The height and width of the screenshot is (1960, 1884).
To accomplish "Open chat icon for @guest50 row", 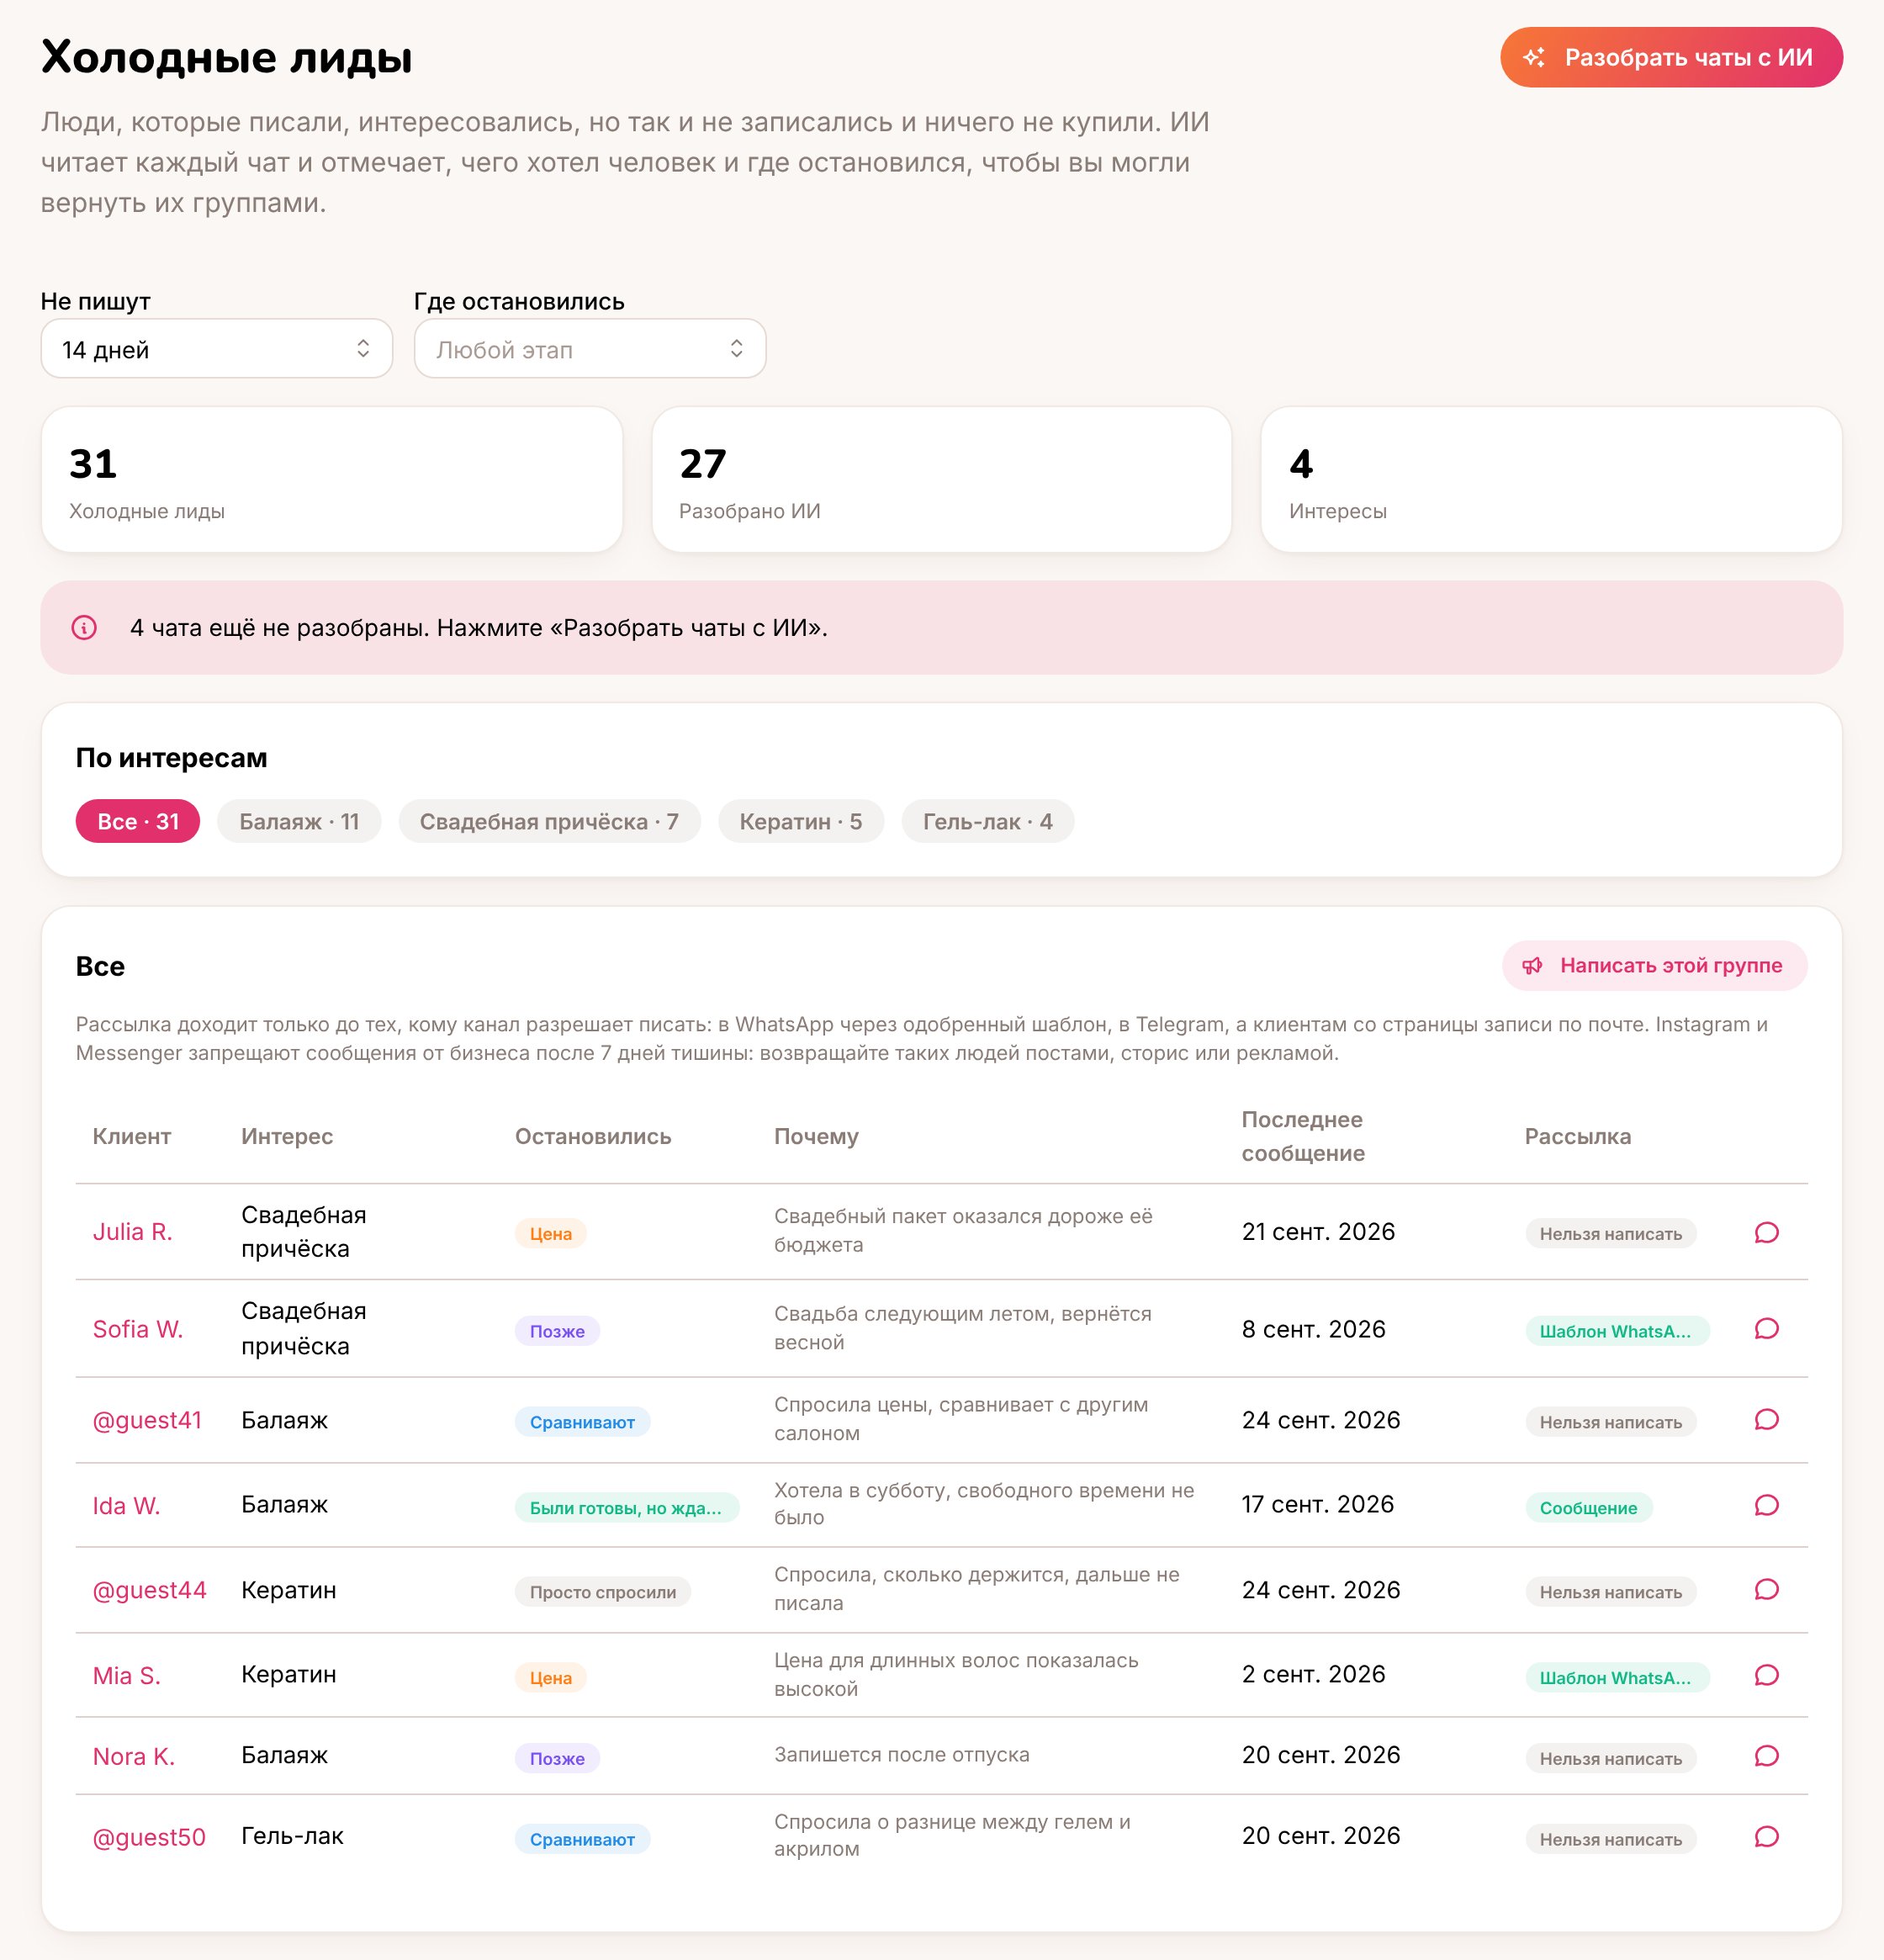I will pos(1766,1836).
